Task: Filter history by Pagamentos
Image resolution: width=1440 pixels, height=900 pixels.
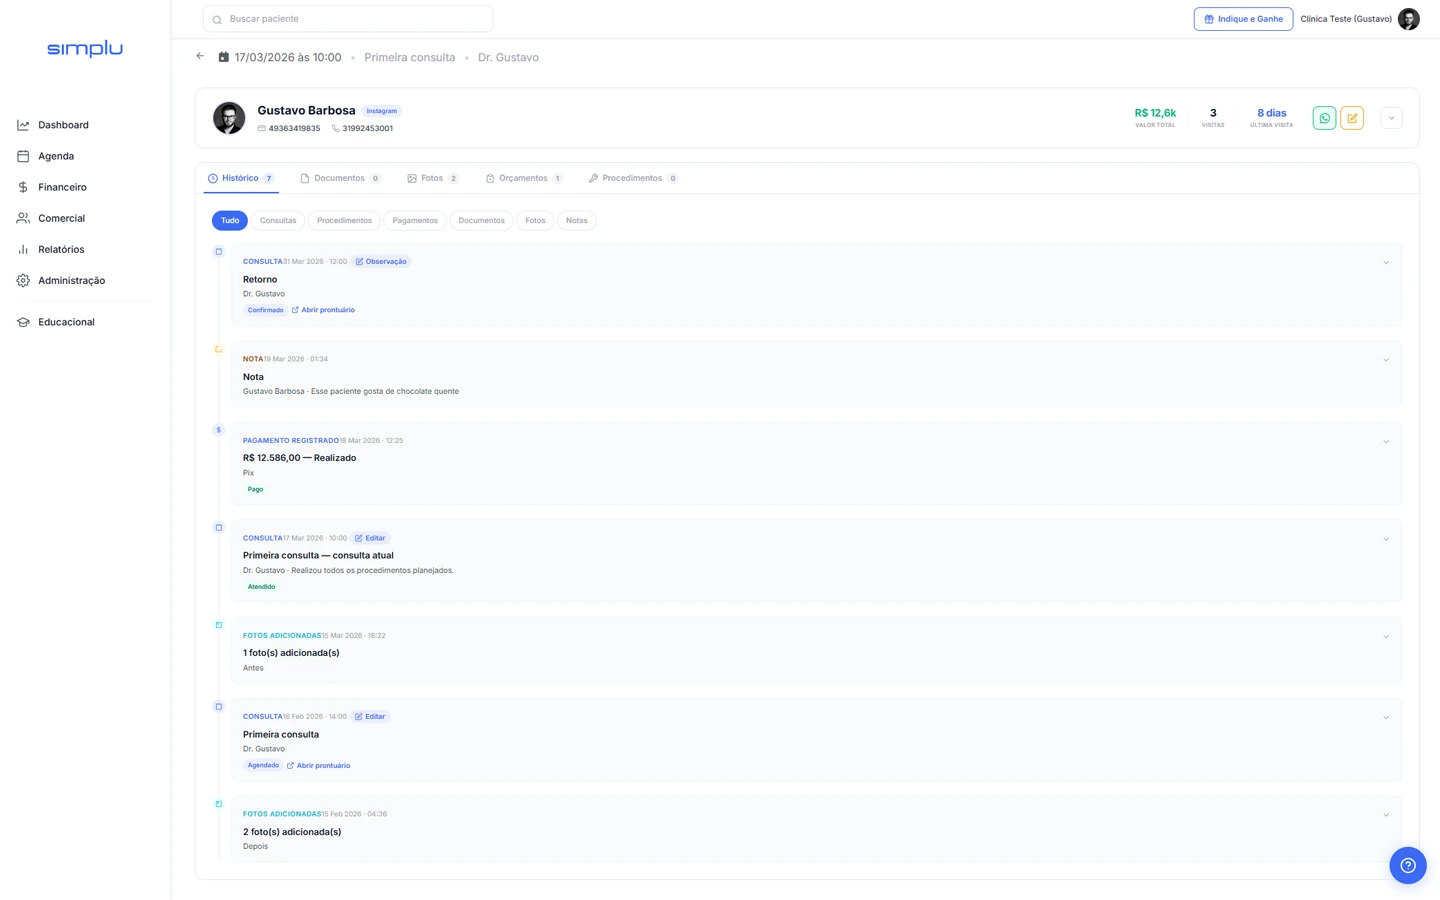Action: [x=415, y=220]
